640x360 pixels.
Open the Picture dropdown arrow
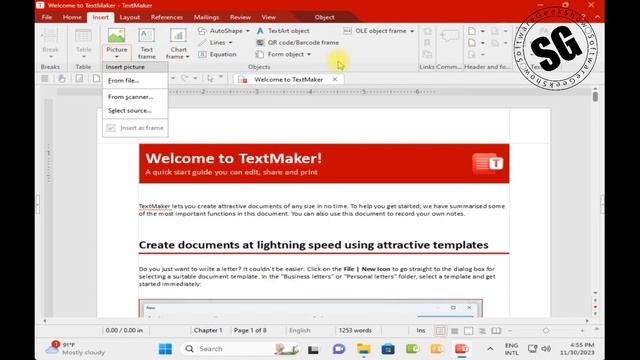117,57
